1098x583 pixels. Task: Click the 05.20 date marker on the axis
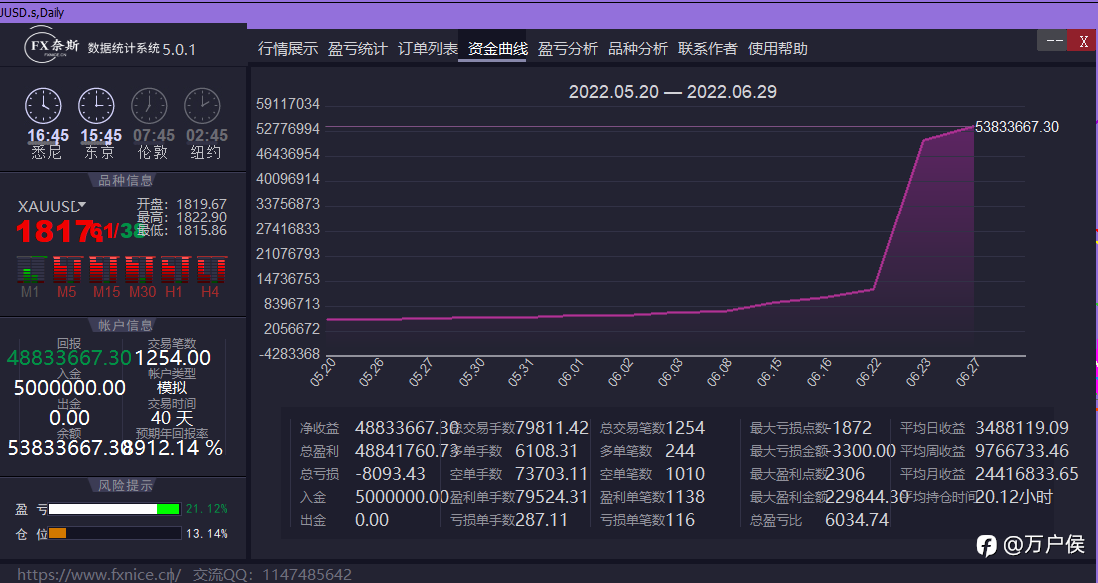point(323,372)
